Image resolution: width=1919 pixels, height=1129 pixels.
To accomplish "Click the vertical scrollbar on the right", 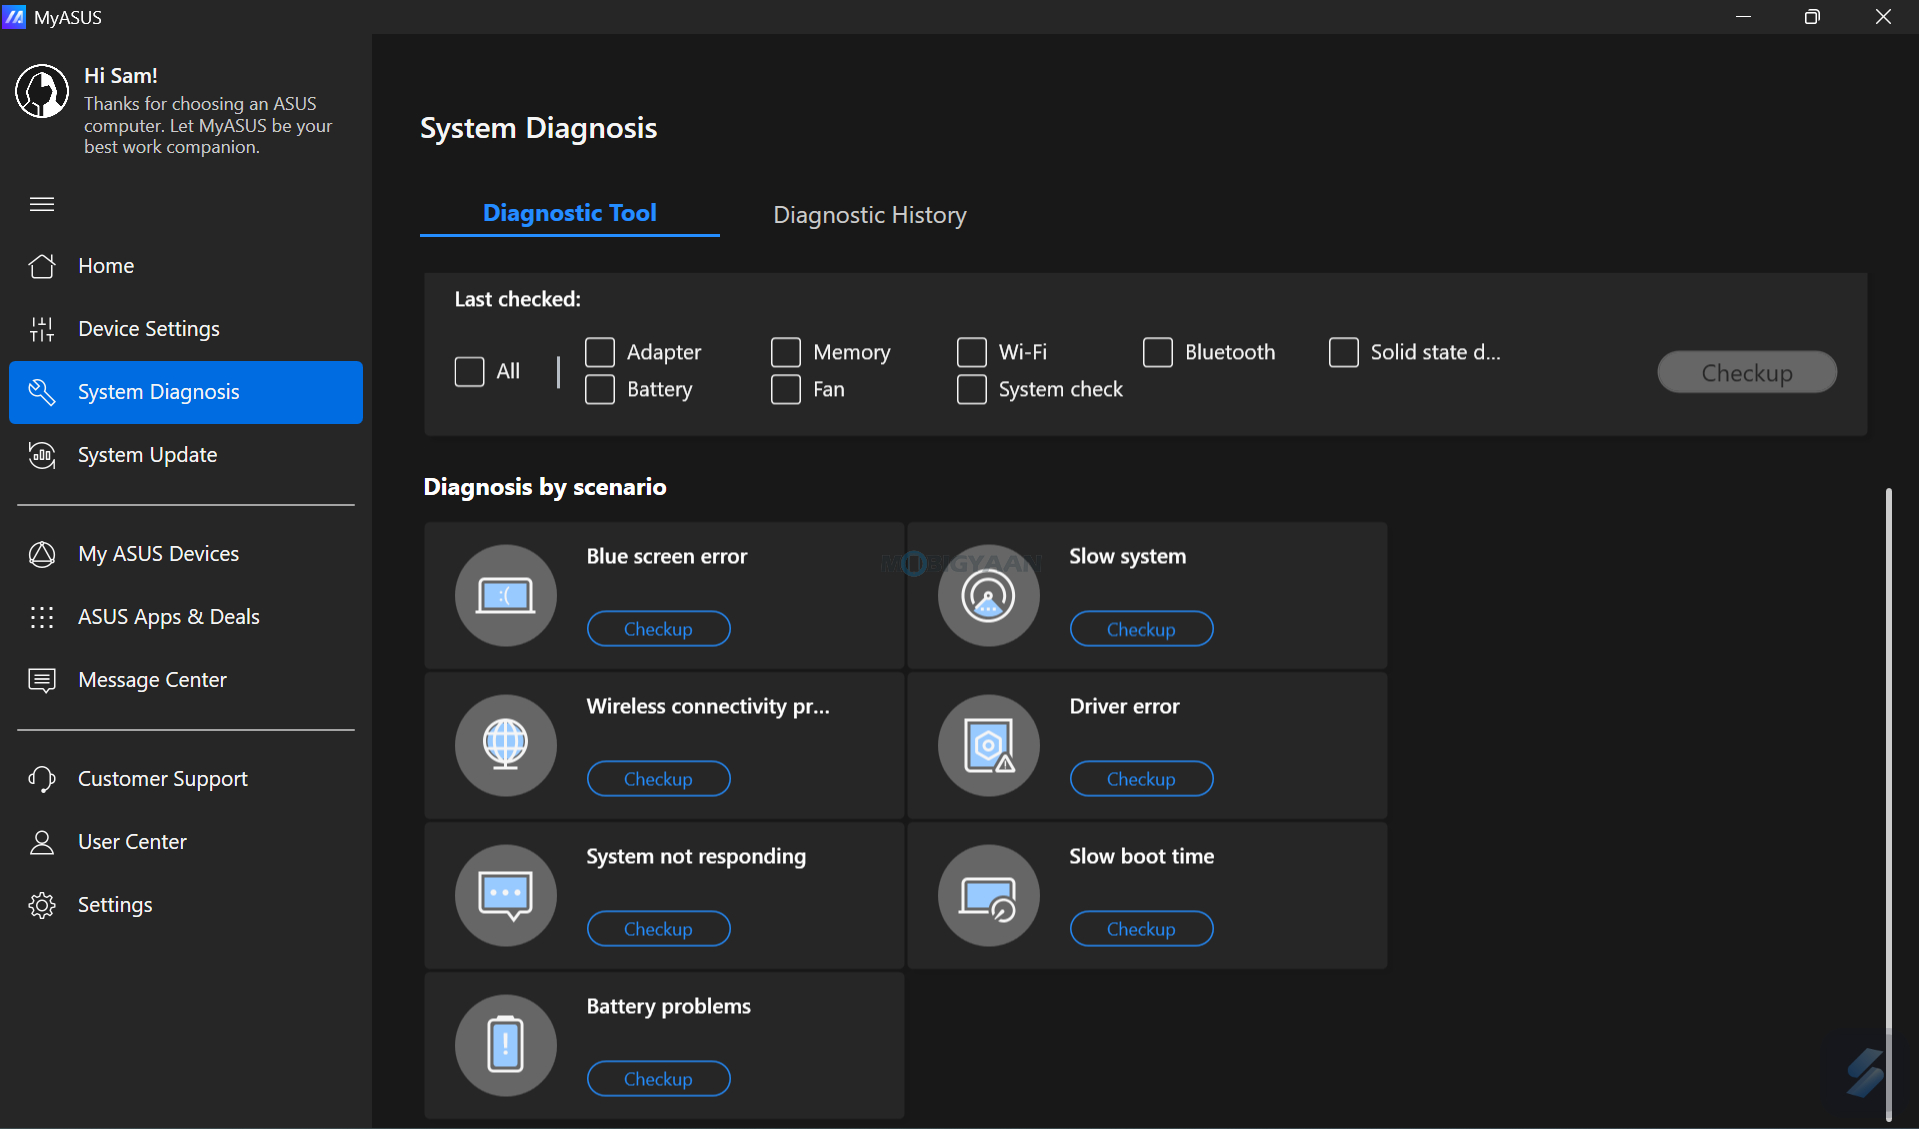I will 1888,804.
